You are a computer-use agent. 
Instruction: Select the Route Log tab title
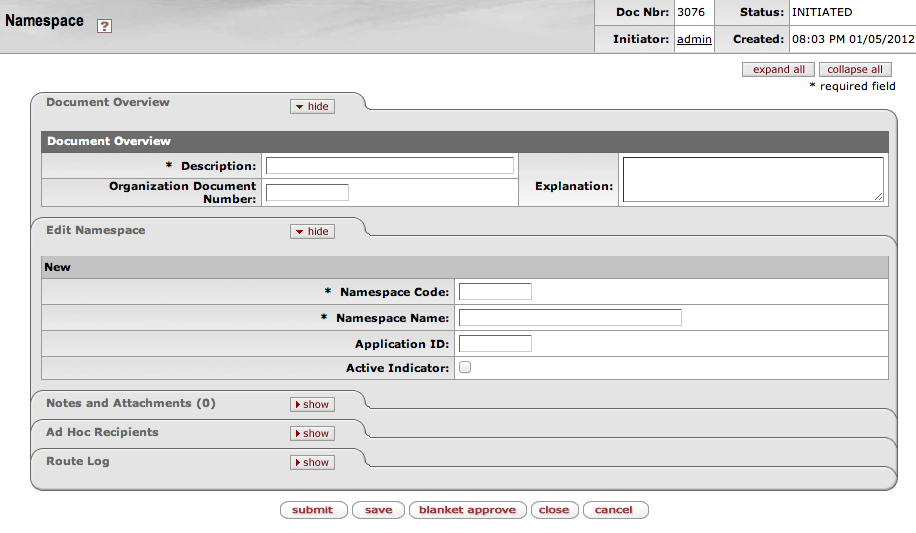click(78, 461)
